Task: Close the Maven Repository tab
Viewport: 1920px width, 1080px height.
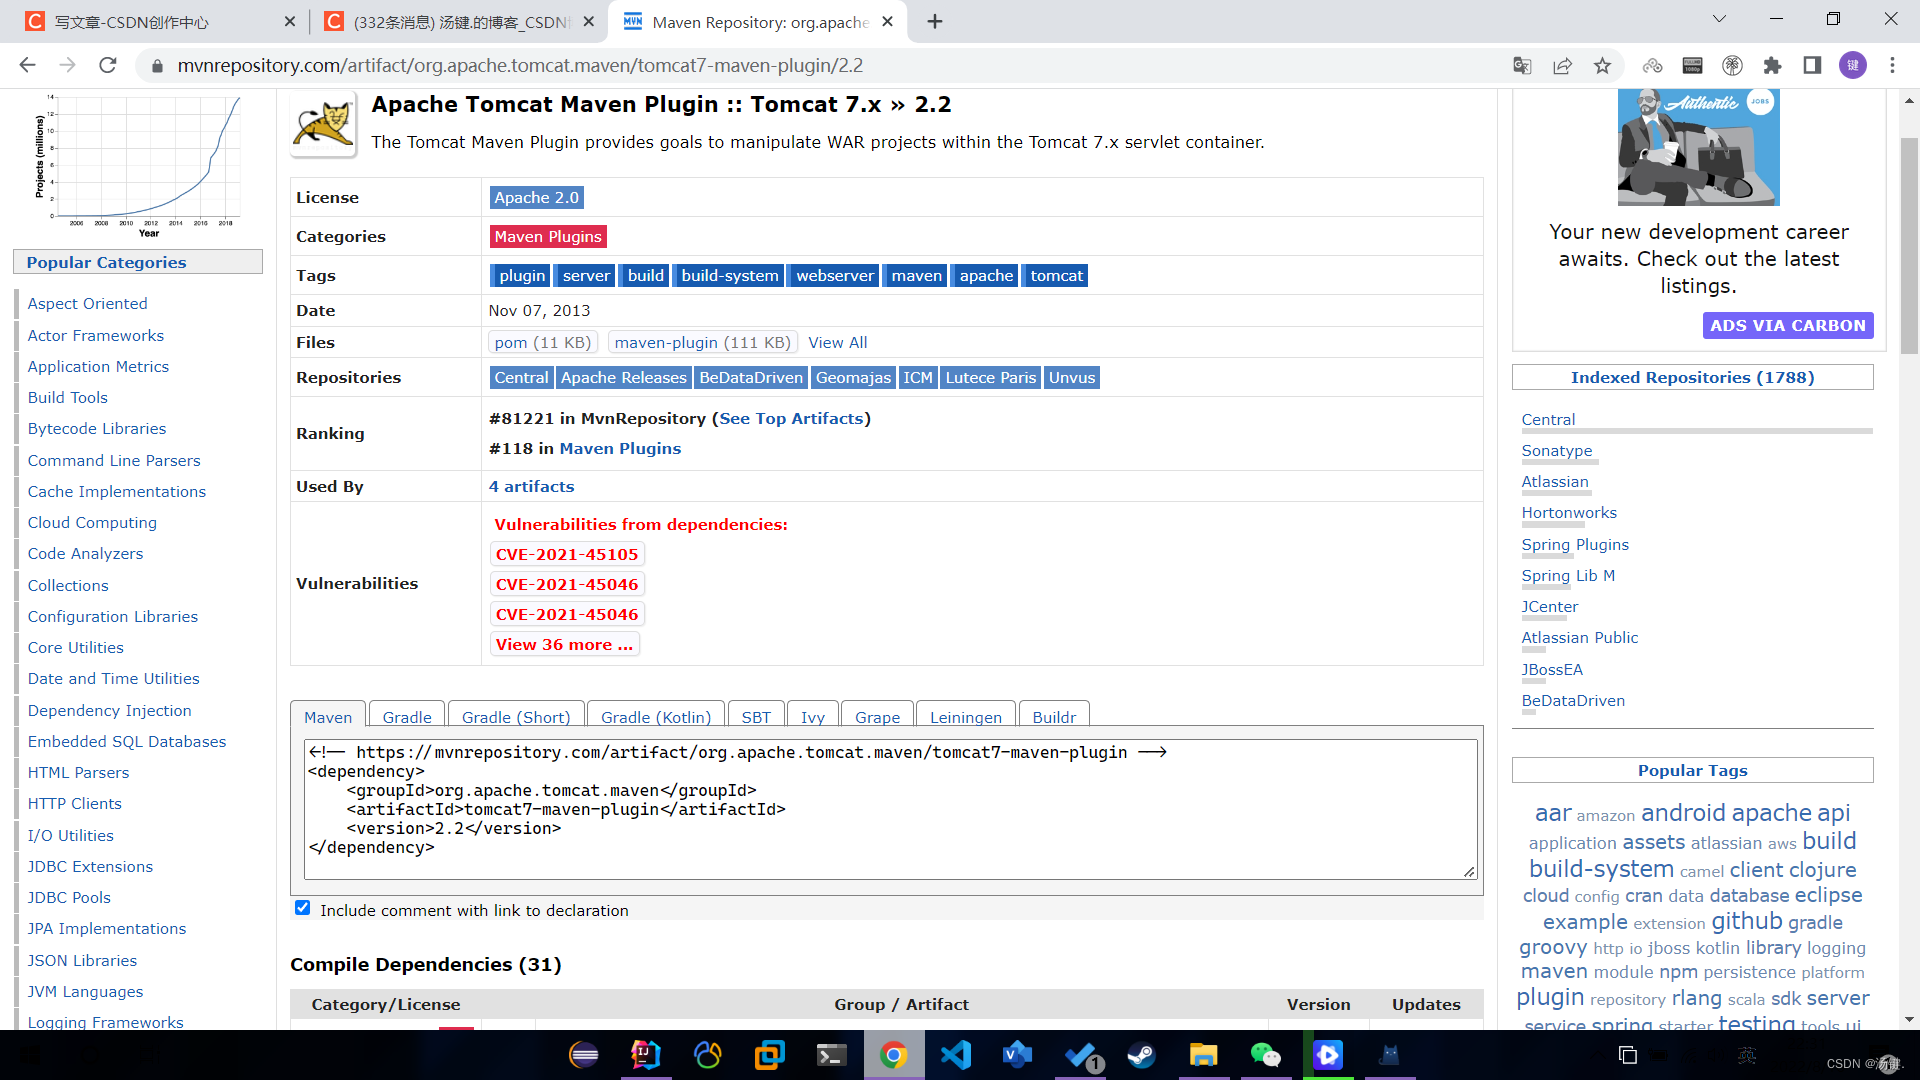Action: pyautogui.click(x=887, y=21)
